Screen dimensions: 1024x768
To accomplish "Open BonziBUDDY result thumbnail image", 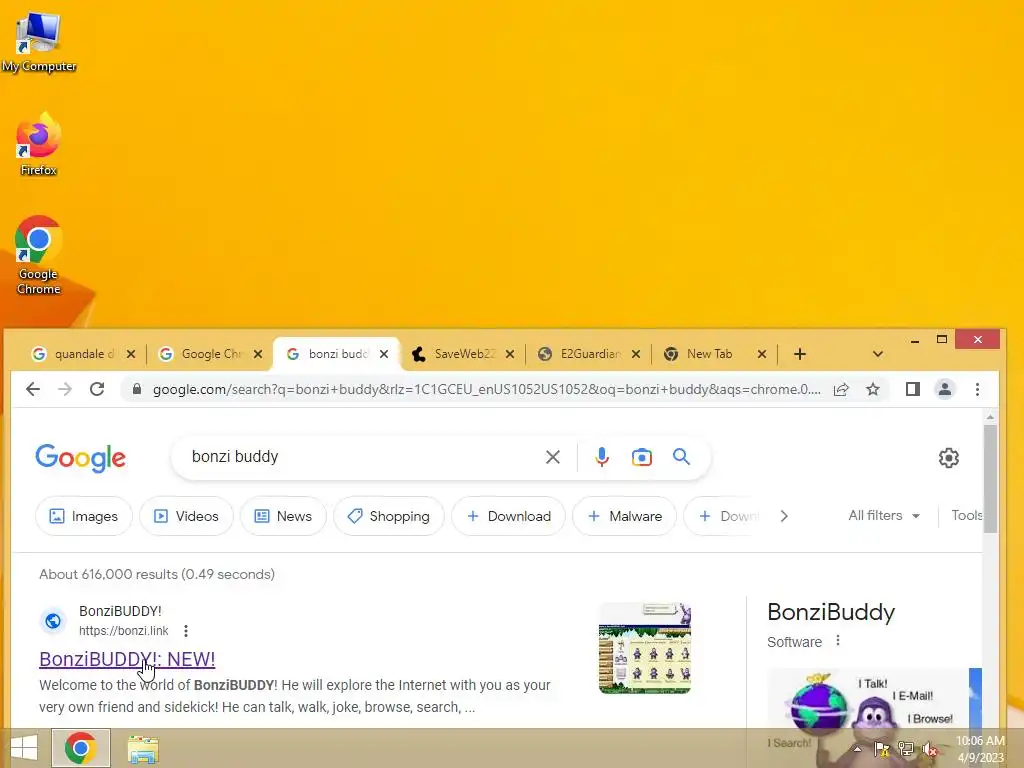I will click(x=645, y=648).
